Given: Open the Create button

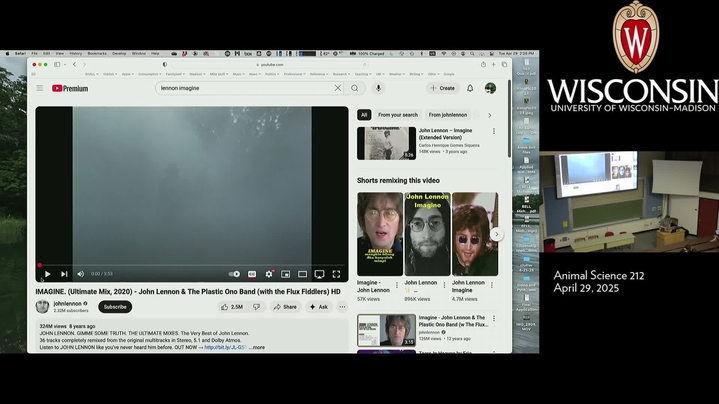Looking at the screenshot, I should [x=443, y=88].
